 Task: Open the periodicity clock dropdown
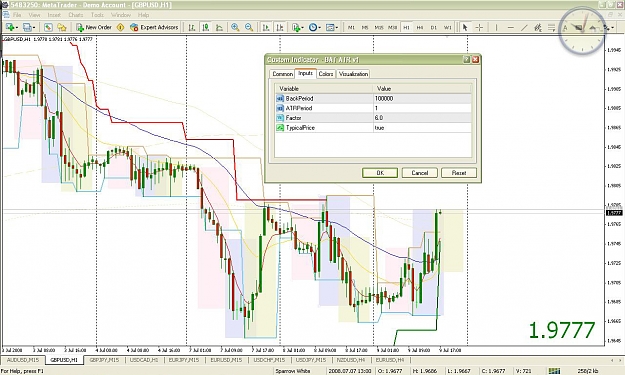(314, 27)
